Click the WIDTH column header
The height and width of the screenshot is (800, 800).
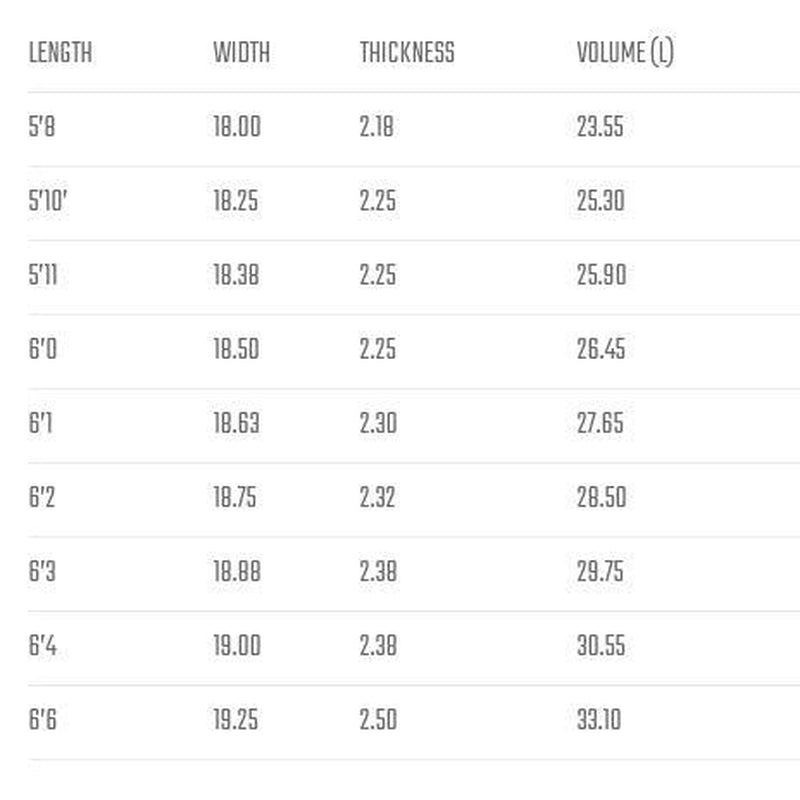[x=241, y=53]
